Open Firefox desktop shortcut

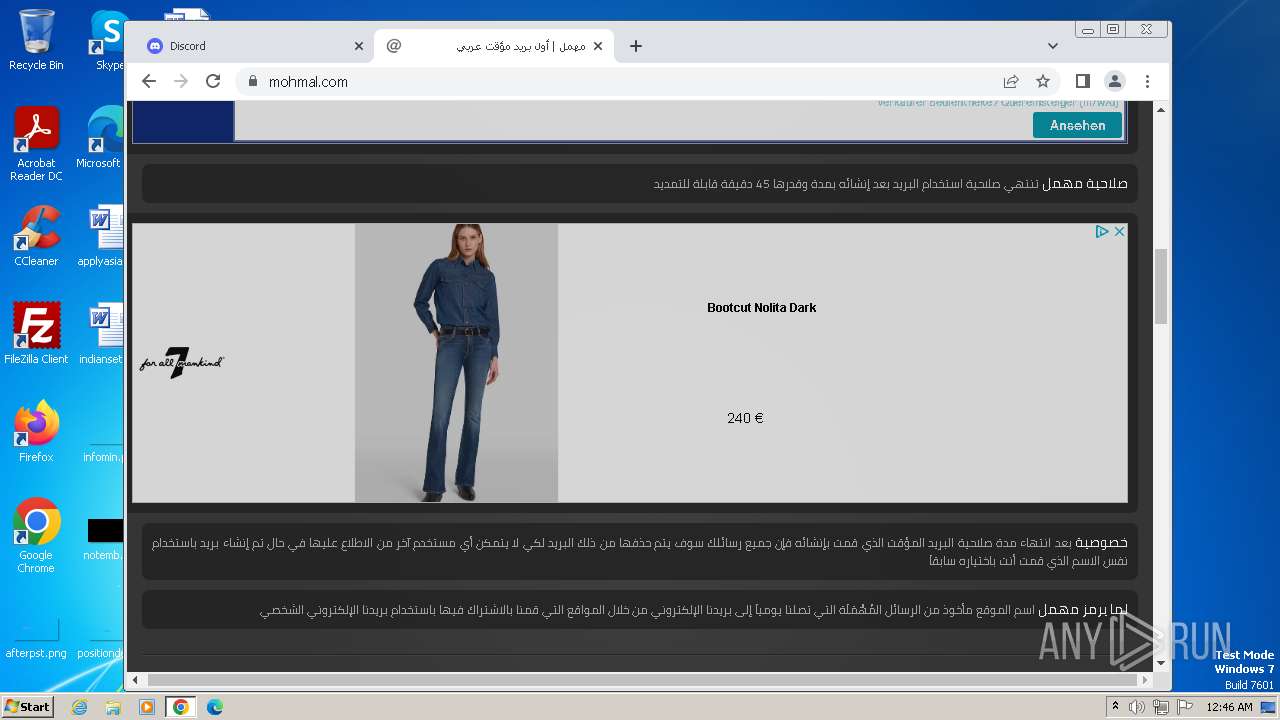click(x=36, y=432)
